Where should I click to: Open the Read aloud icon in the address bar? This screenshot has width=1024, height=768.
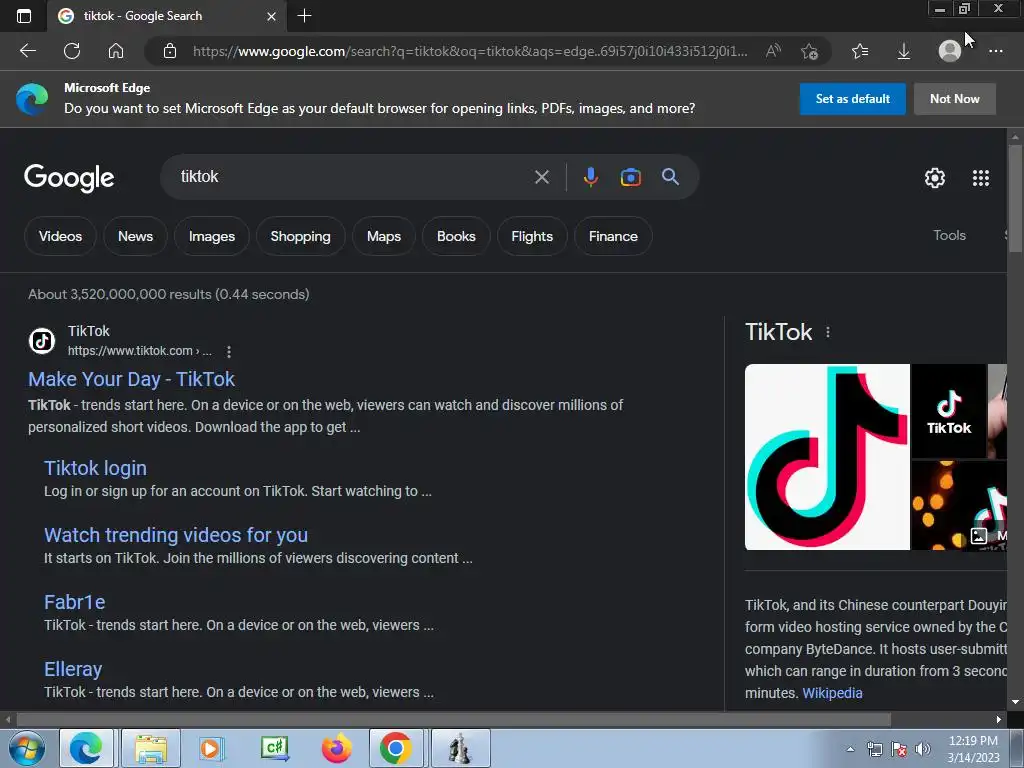coord(773,51)
